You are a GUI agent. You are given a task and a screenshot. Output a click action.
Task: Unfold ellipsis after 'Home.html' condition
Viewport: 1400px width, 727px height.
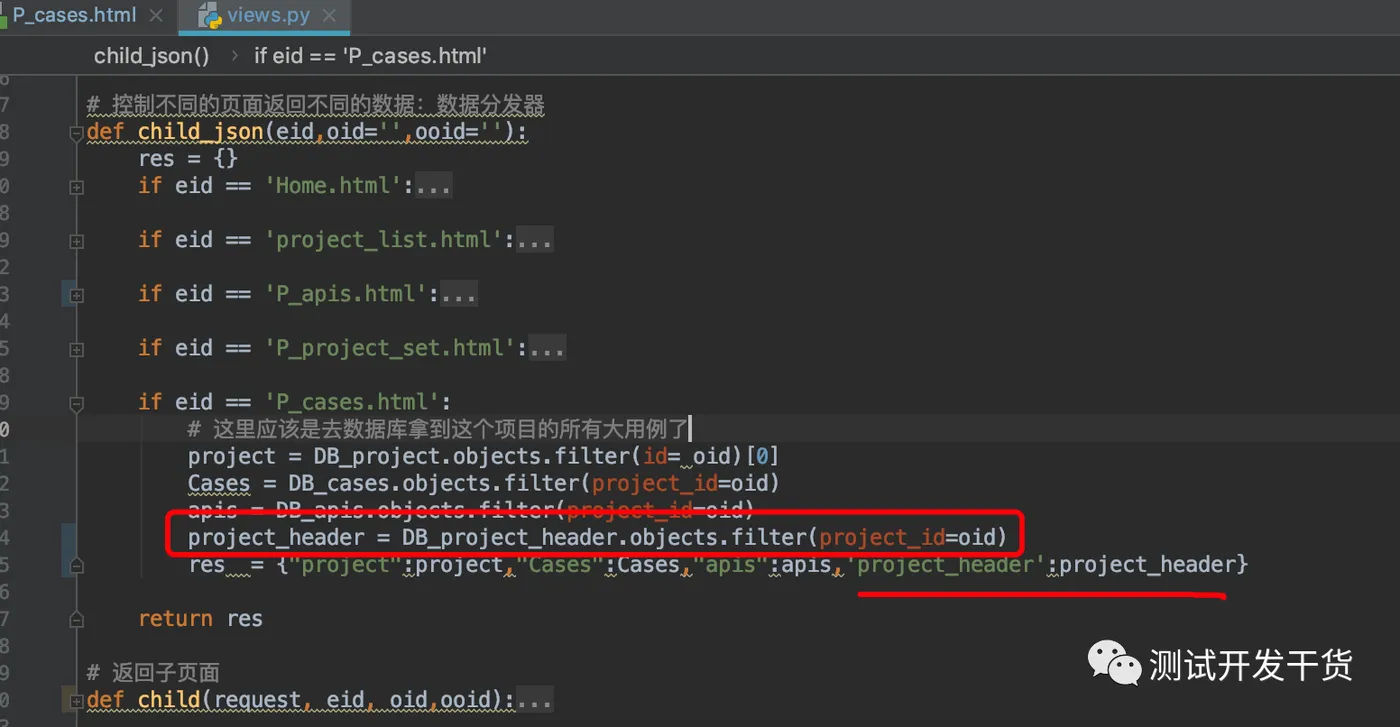click(434, 186)
